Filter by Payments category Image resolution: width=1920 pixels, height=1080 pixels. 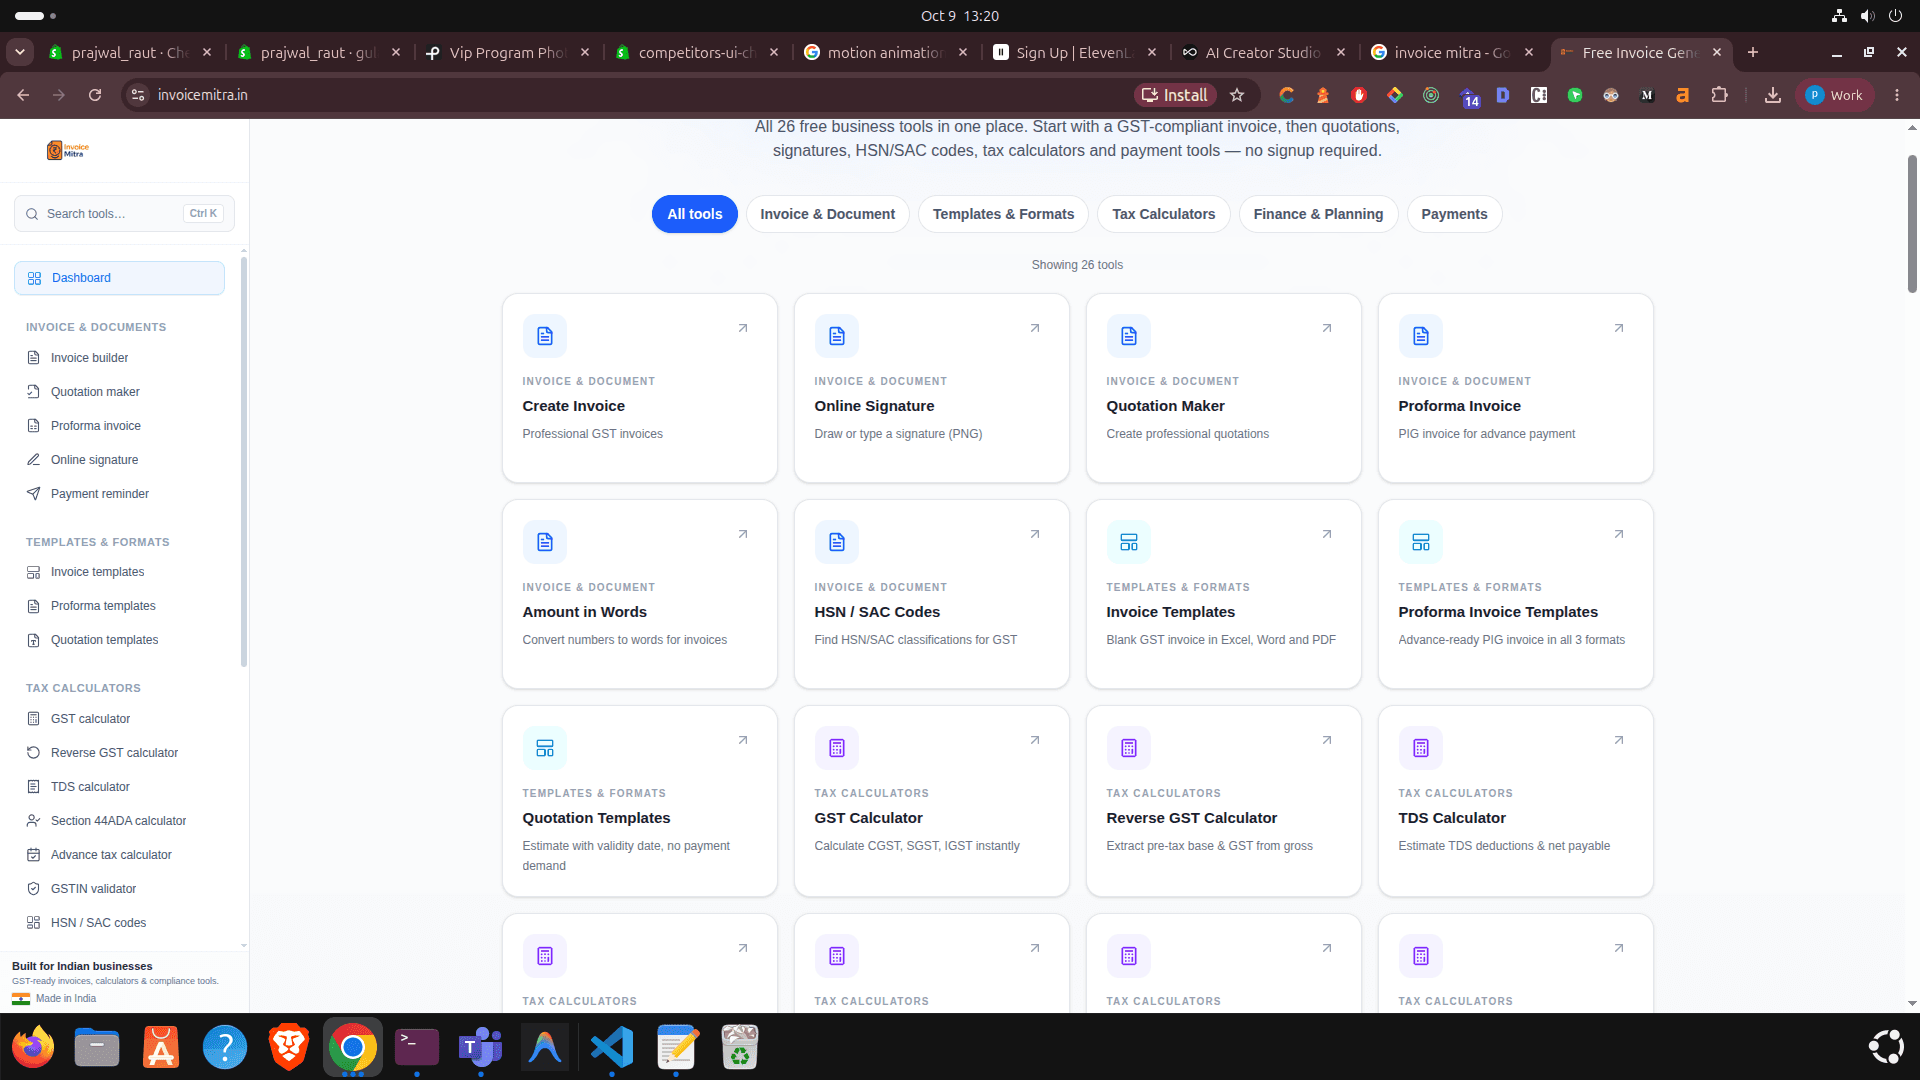(1454, 214)
